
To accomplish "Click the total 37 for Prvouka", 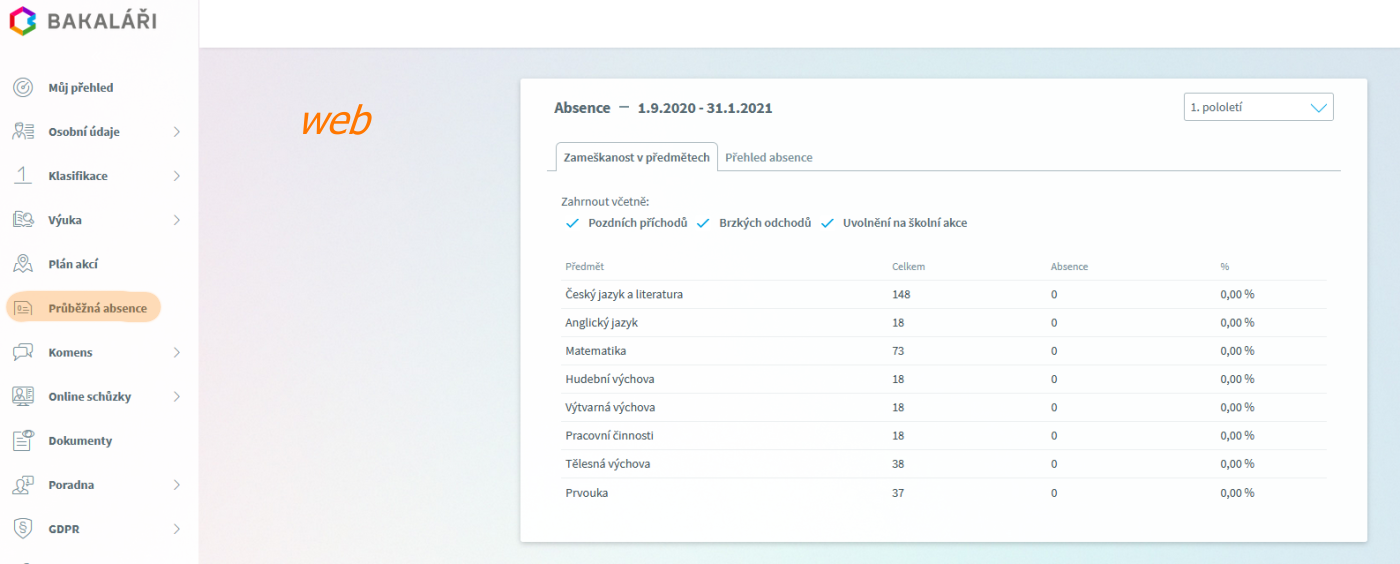I will tap(898, 493).
